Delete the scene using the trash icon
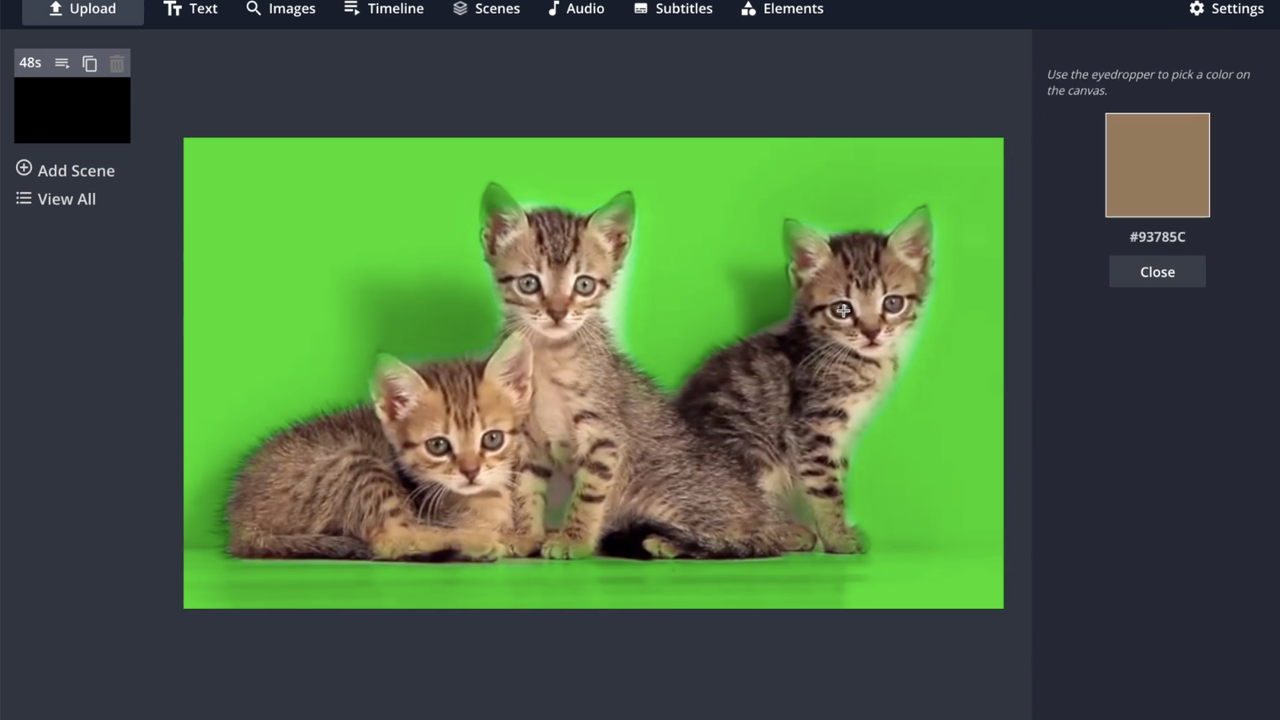 pyautogui.click(x=117, y=63)
